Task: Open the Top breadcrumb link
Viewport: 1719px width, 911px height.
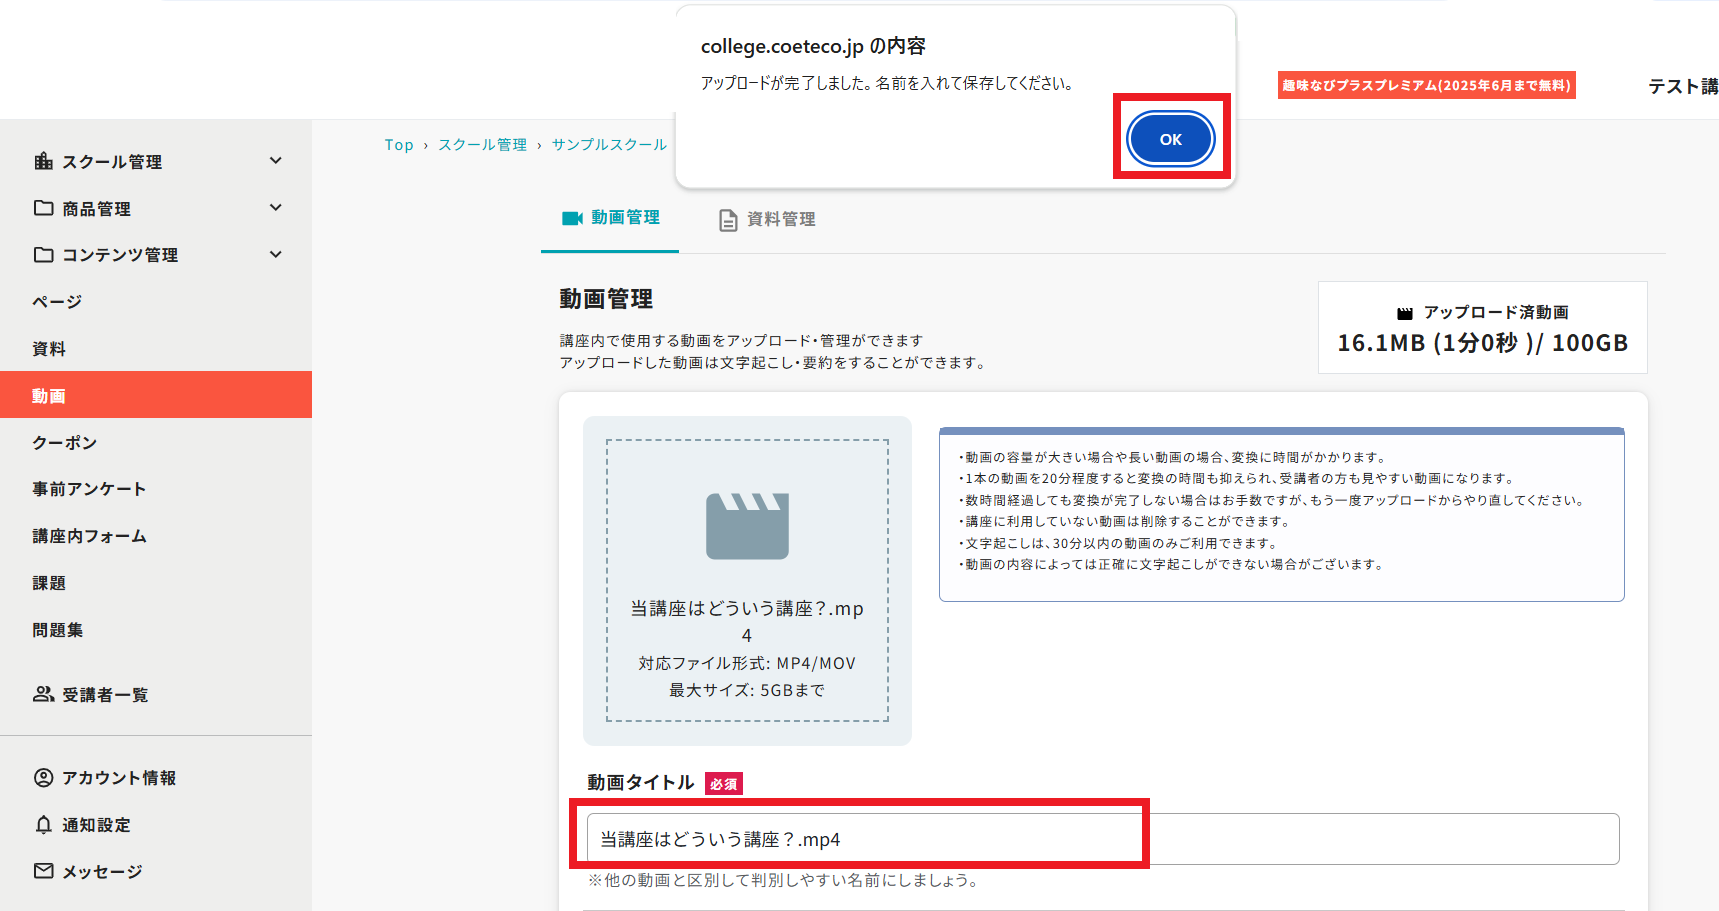Action: 399,145
